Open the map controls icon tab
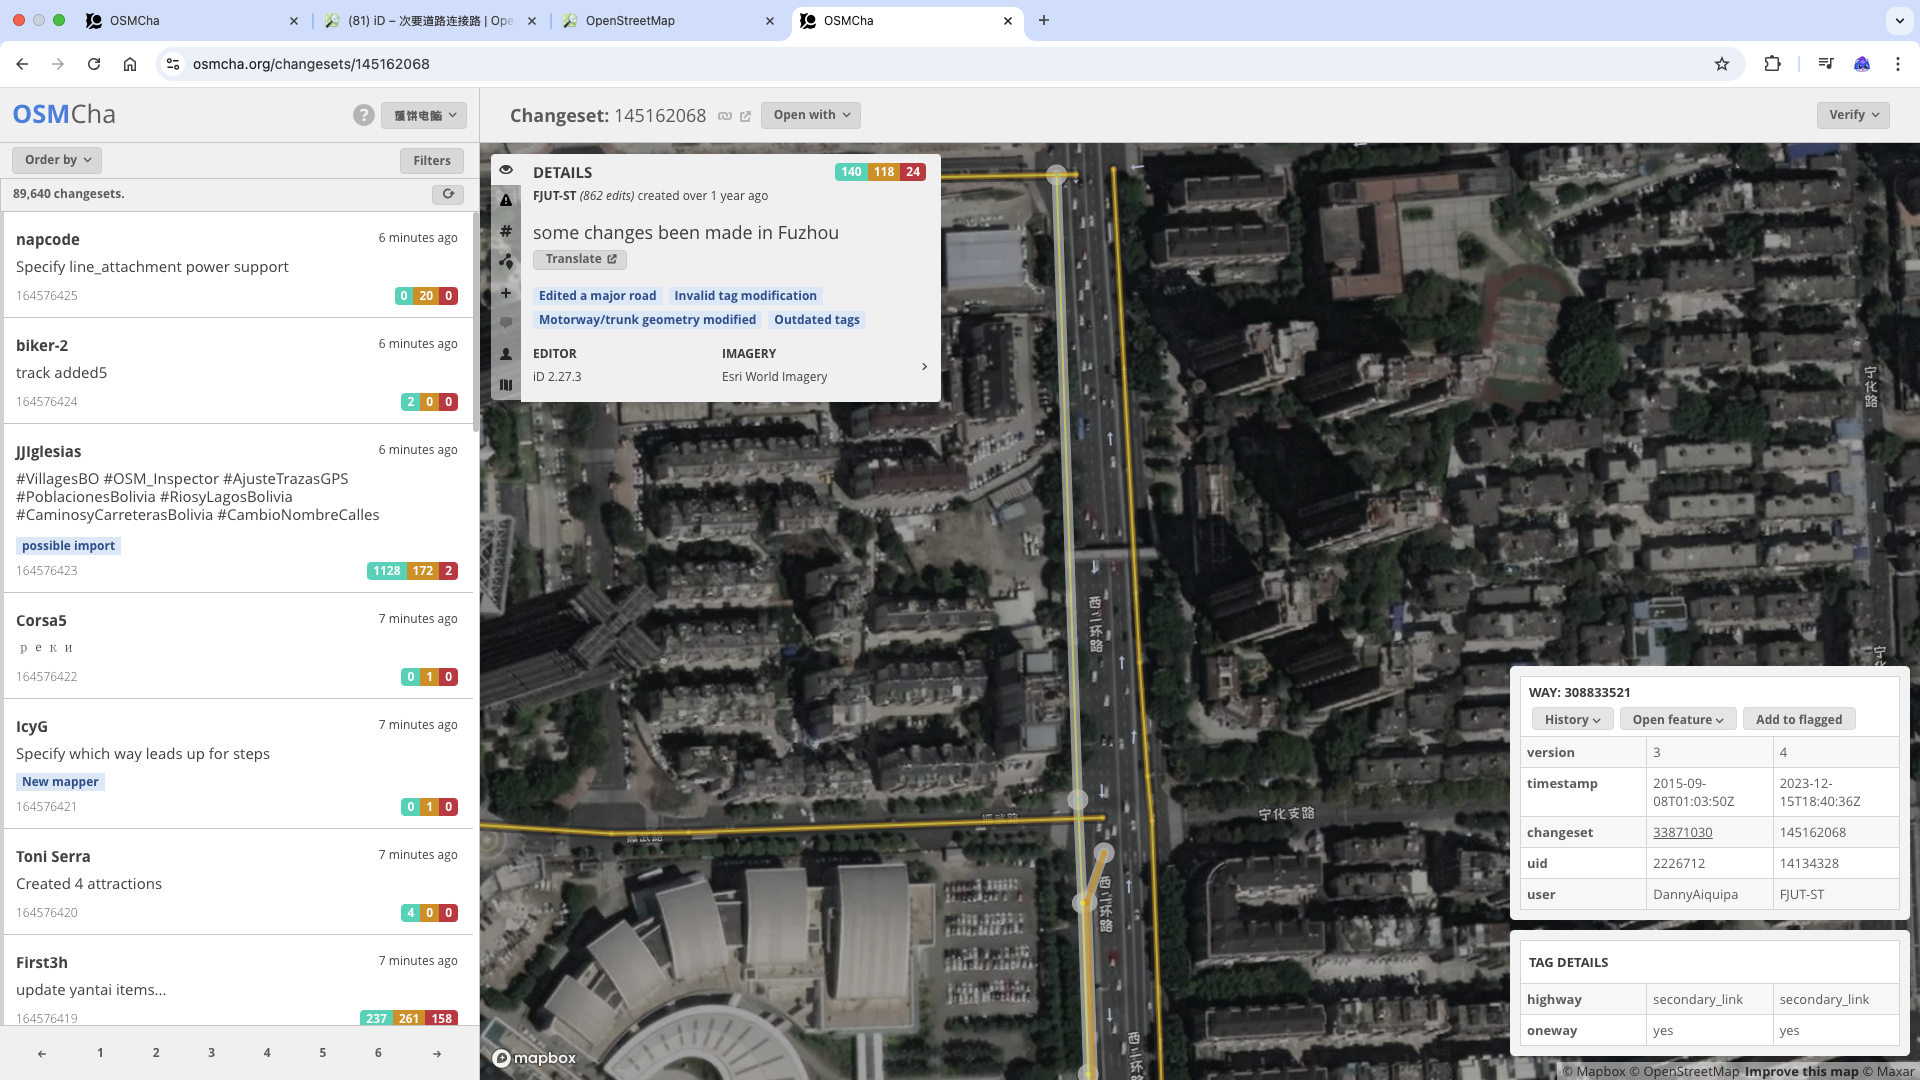This screenshot has width=1920, height=1080. pos(506,385)
